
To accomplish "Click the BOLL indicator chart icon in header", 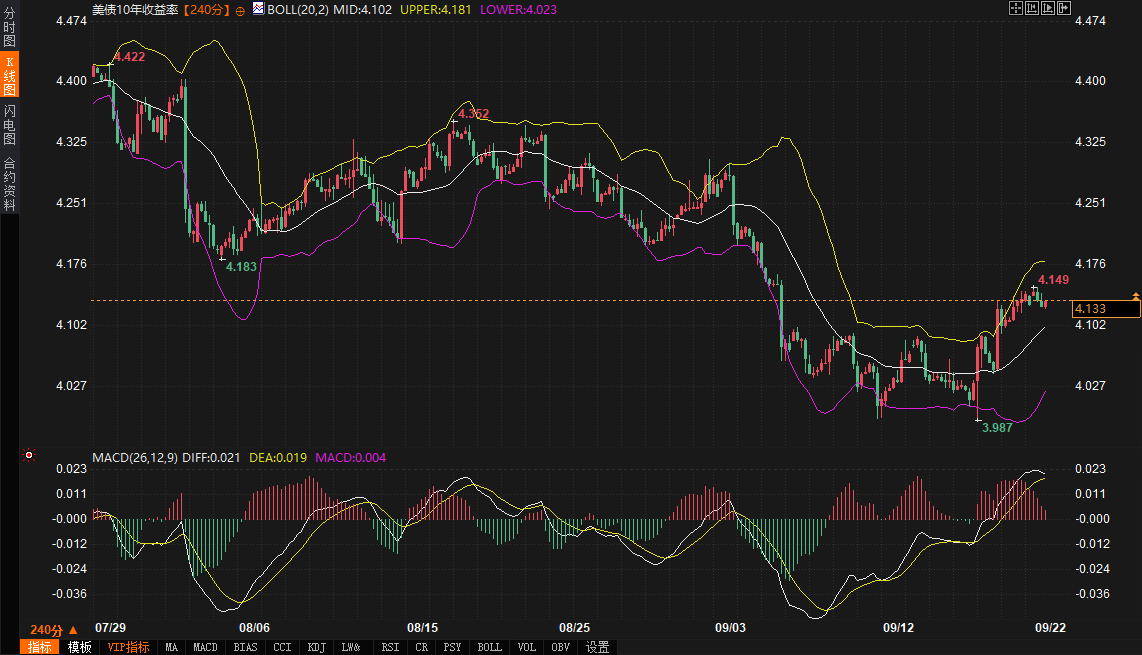I will (259, 9).
